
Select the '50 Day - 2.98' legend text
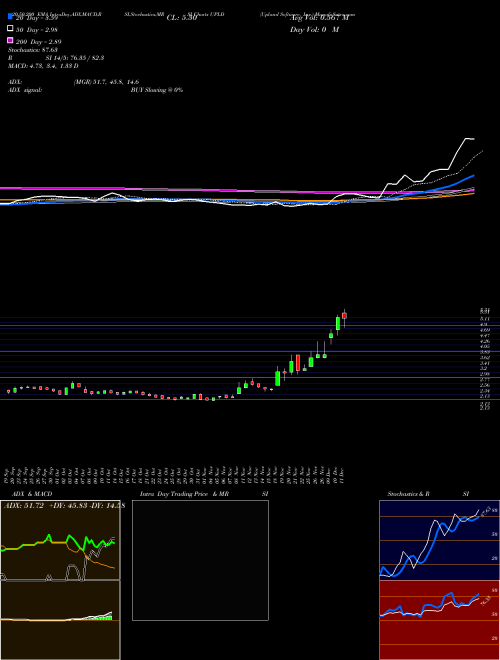[36, 30]
